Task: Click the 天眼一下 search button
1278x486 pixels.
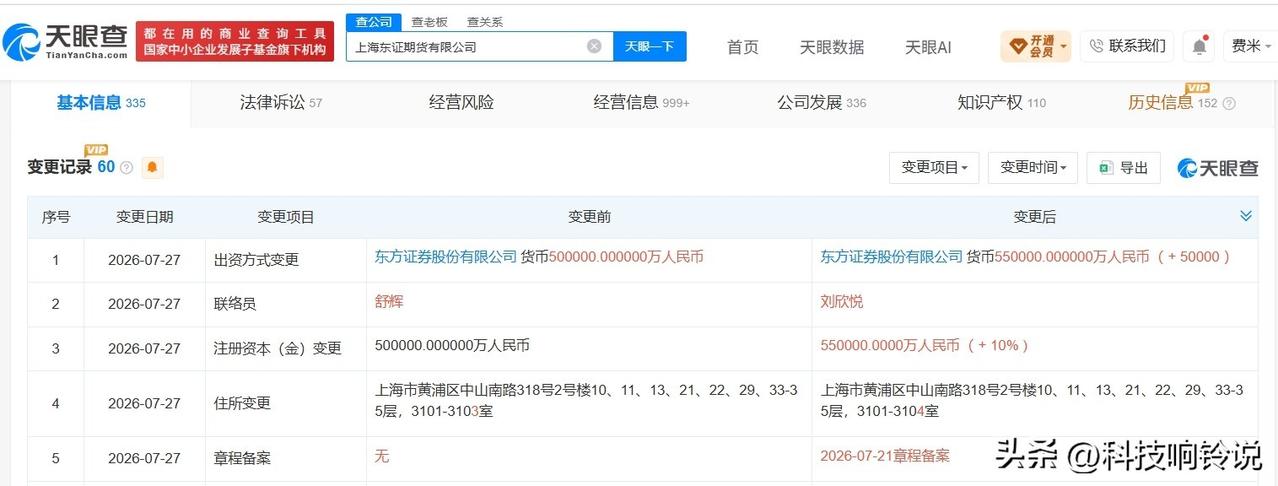Action: pyautogui.click(x=650, y=46)
